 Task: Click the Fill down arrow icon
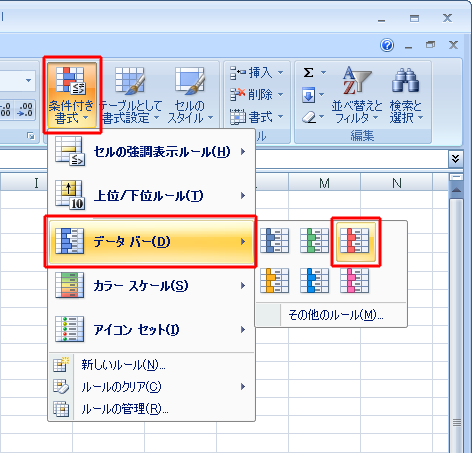(x=308, y=95)
